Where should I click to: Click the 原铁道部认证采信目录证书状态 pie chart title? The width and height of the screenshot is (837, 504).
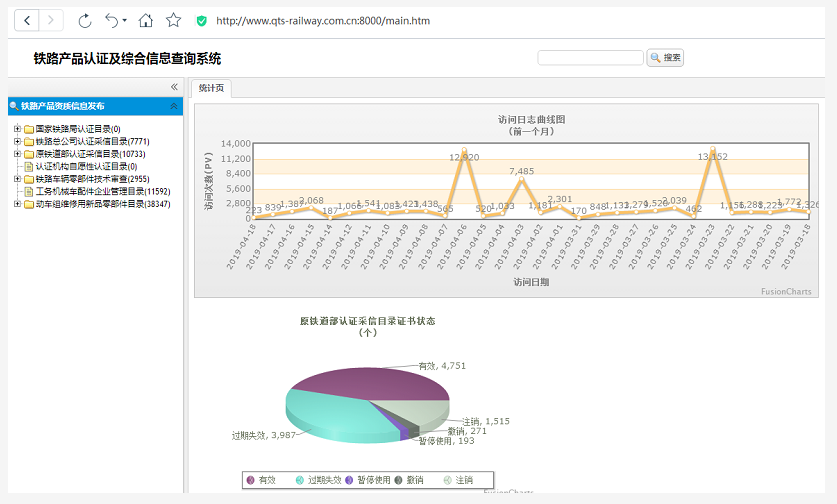point(367,321)
